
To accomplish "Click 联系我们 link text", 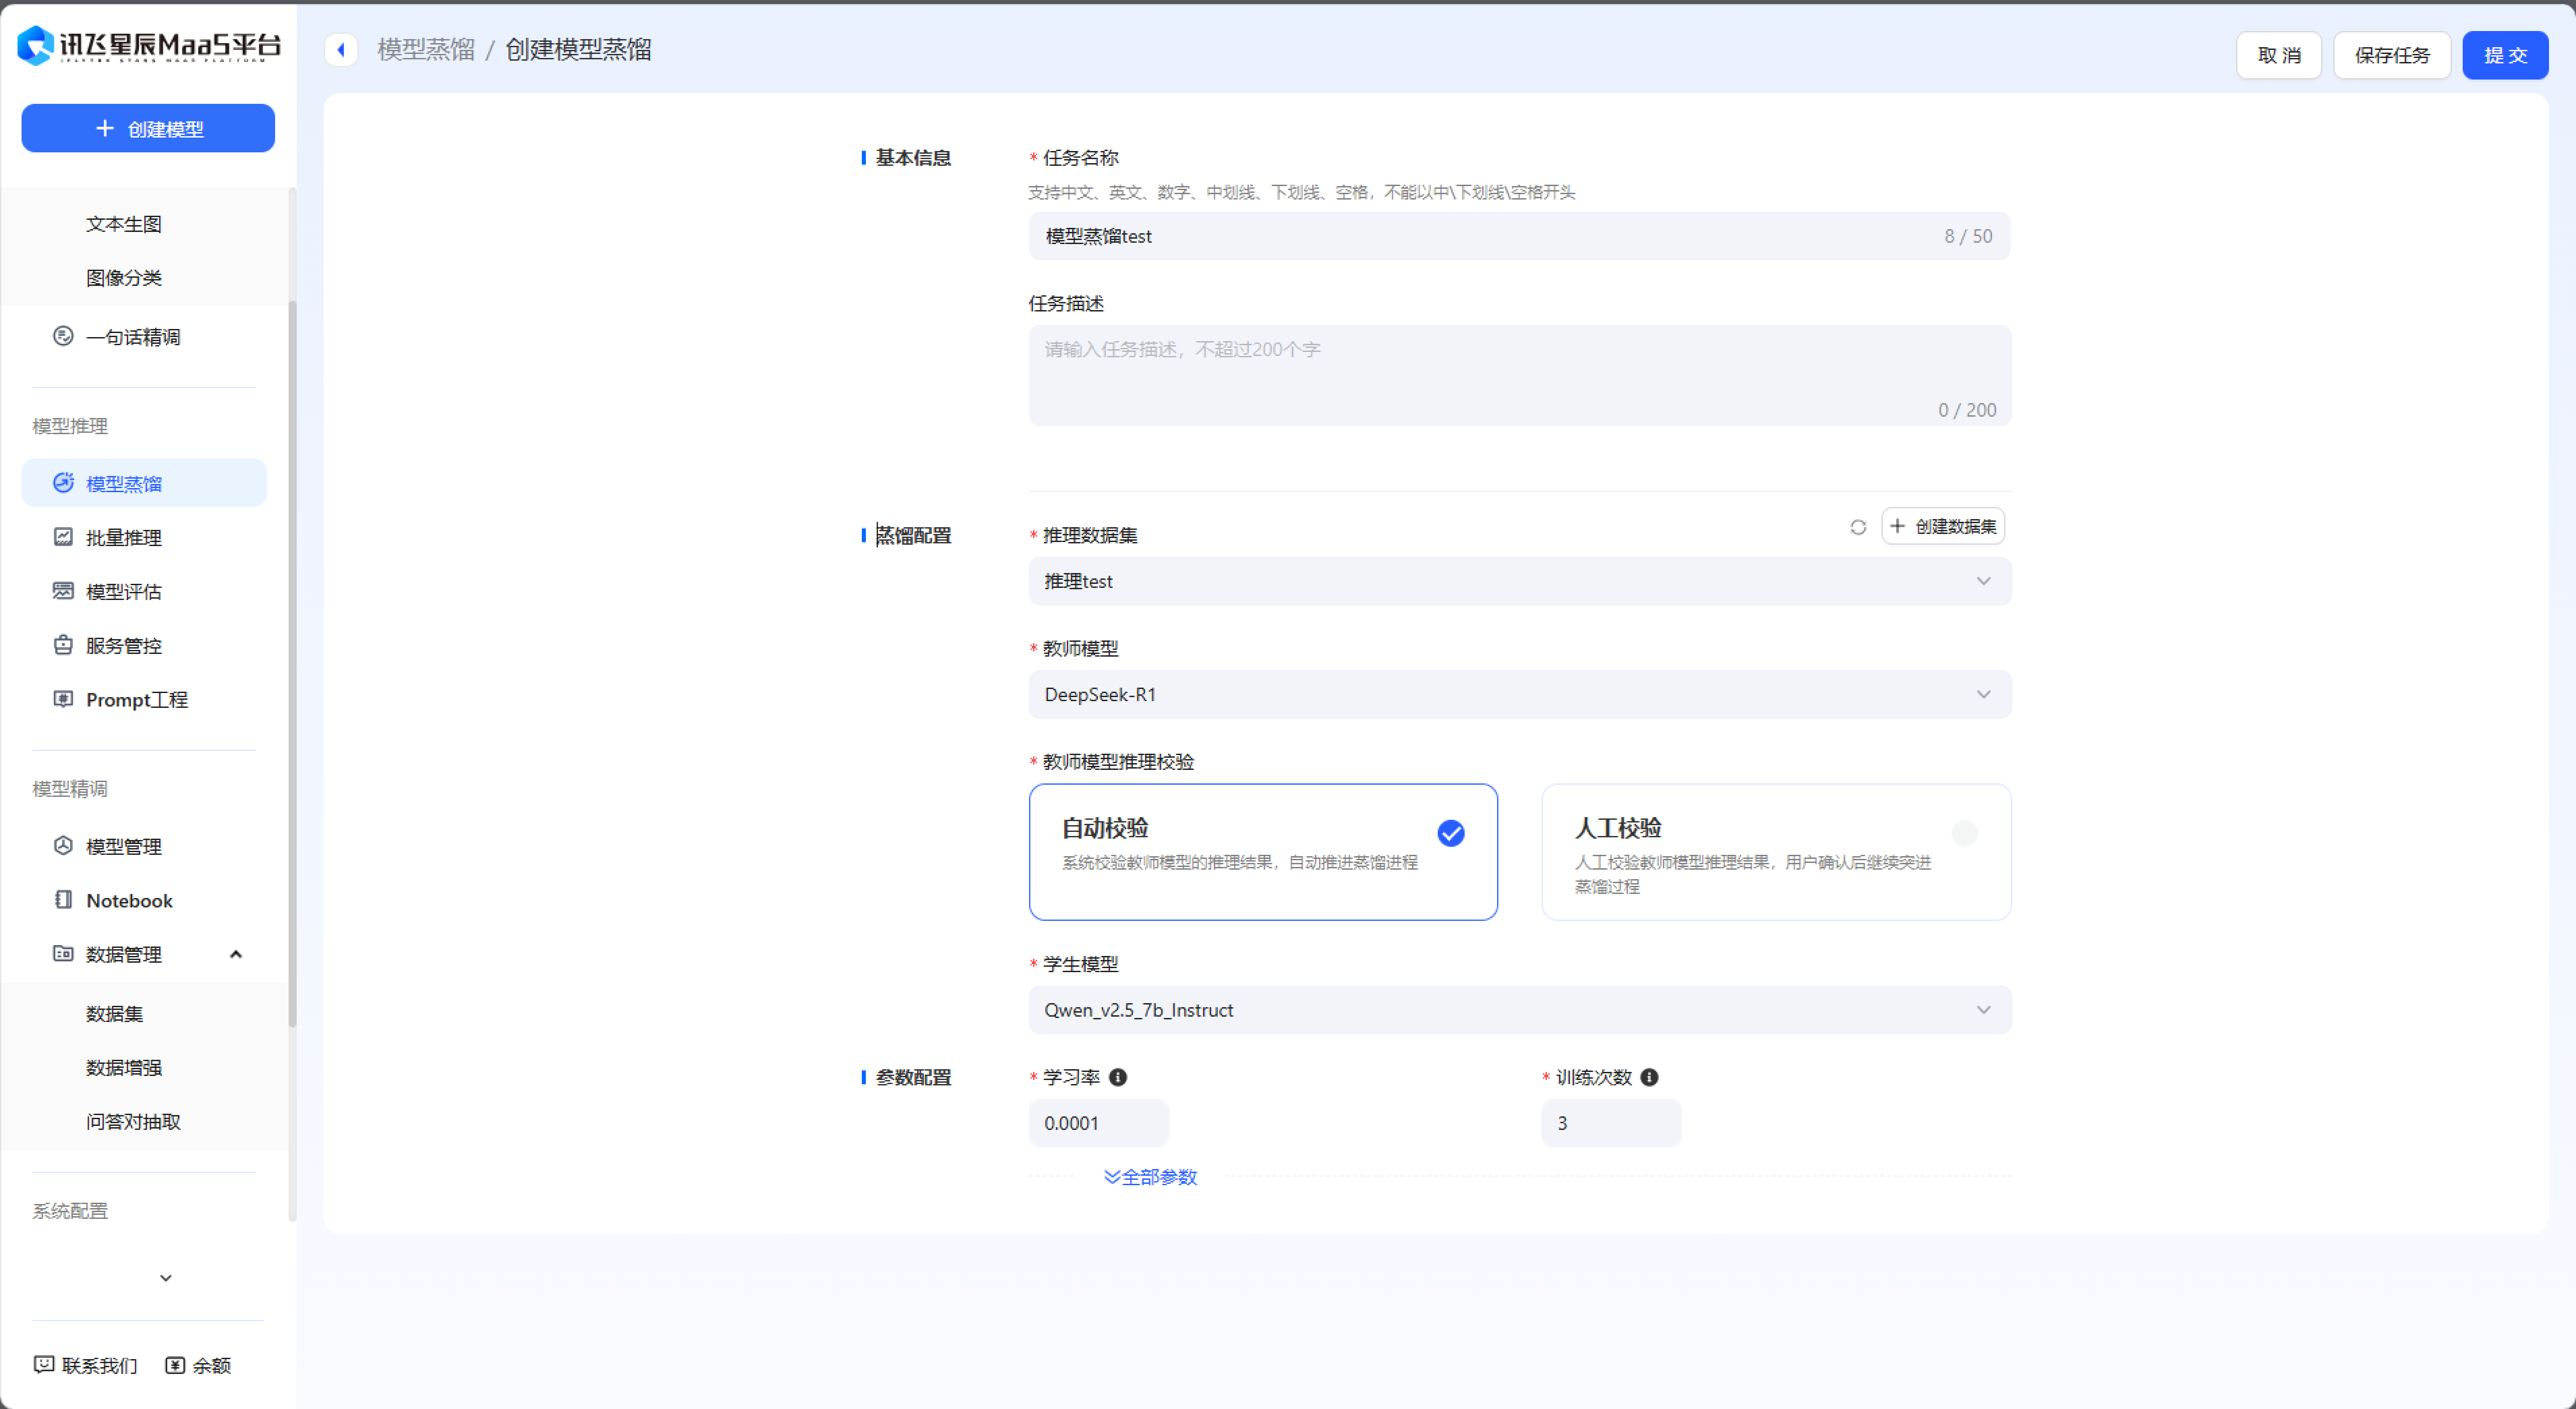I will coord(99,1365).
